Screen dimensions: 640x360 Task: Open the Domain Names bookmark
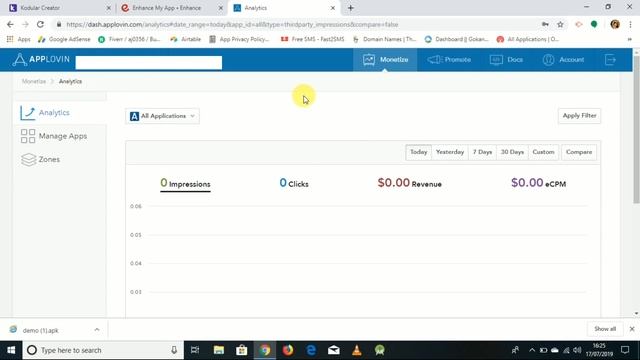point(384,39)
